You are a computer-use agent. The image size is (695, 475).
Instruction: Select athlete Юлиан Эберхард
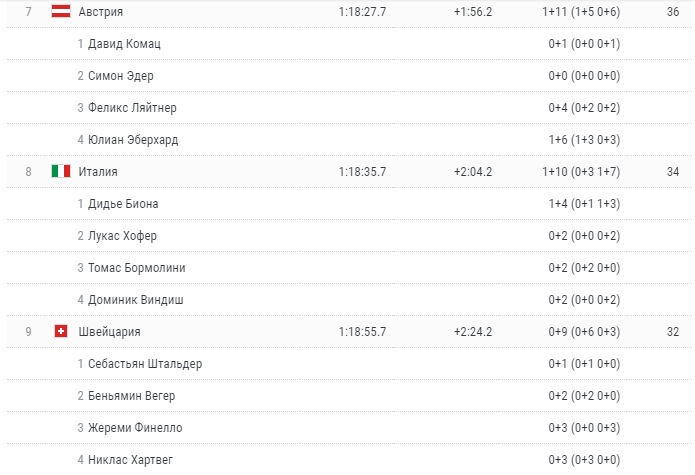click(x=133, y=140)
